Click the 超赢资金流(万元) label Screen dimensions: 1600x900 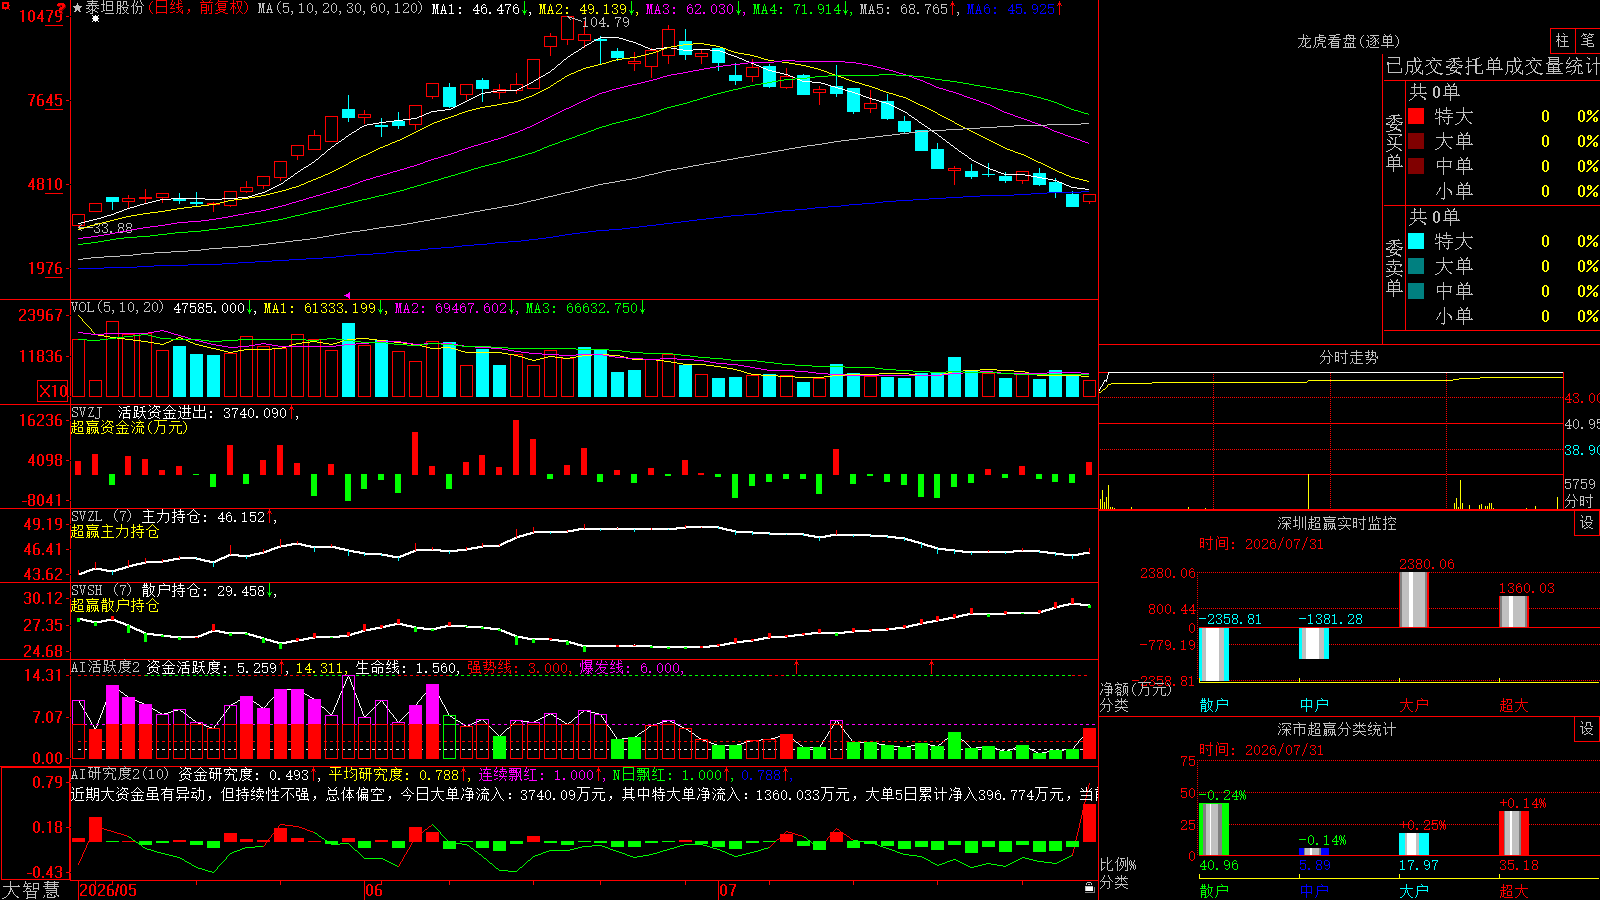click(x=129, y=427)
